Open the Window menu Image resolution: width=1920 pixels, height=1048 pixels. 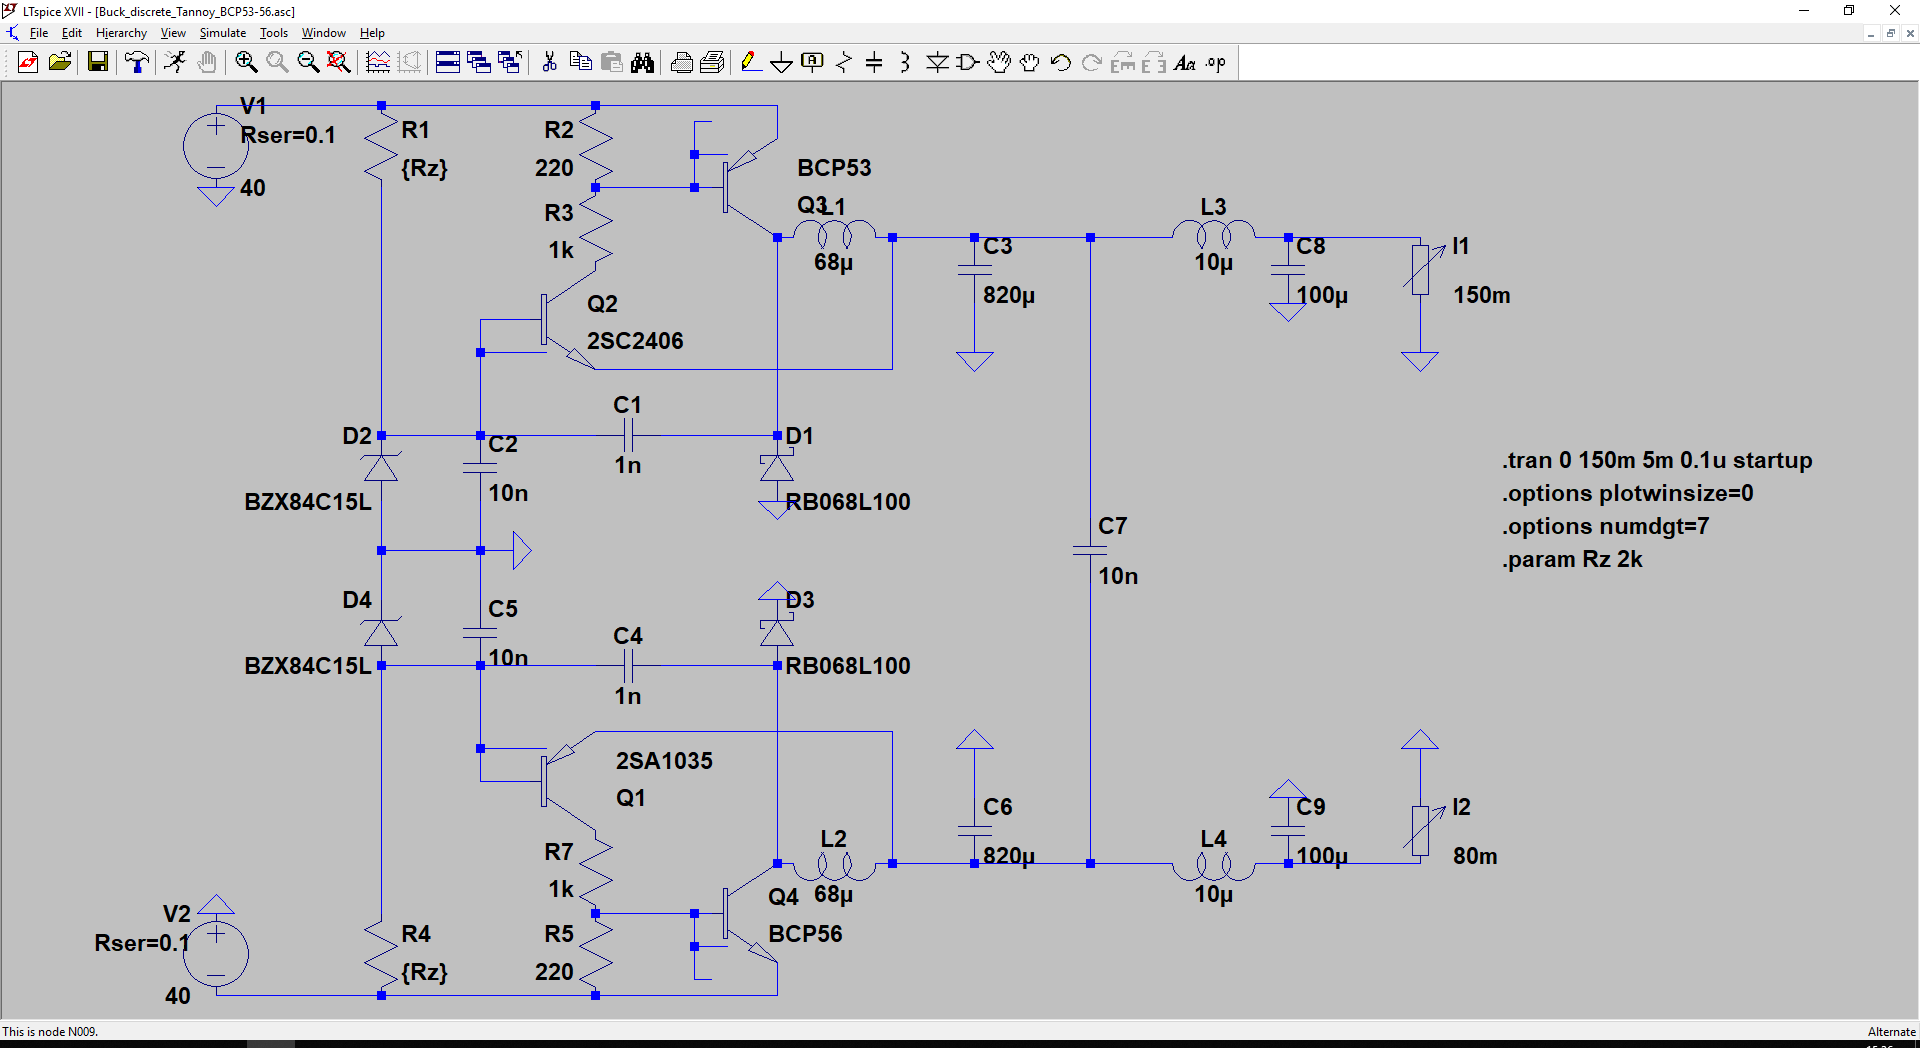click(x=324, y=33)
